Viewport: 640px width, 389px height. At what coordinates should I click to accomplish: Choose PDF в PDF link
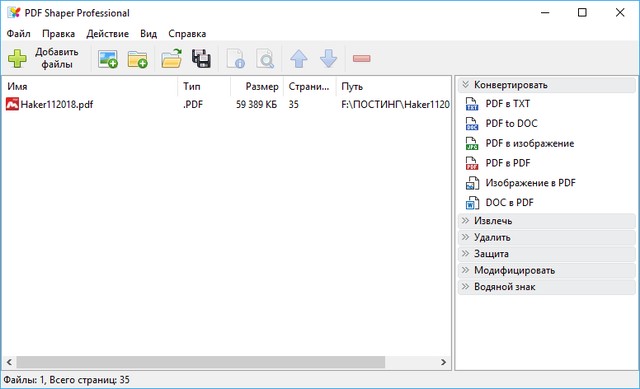508,163
